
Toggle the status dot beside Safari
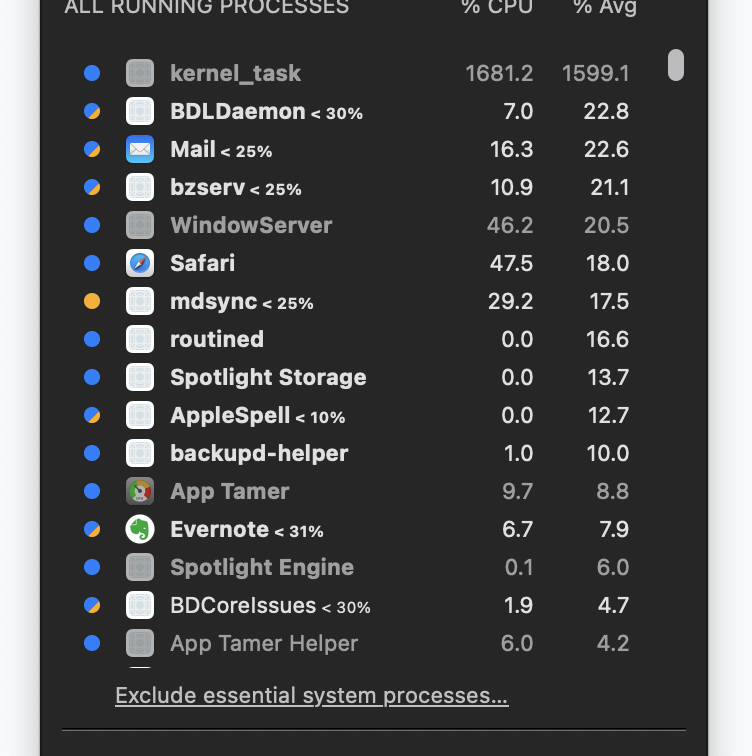92,263
